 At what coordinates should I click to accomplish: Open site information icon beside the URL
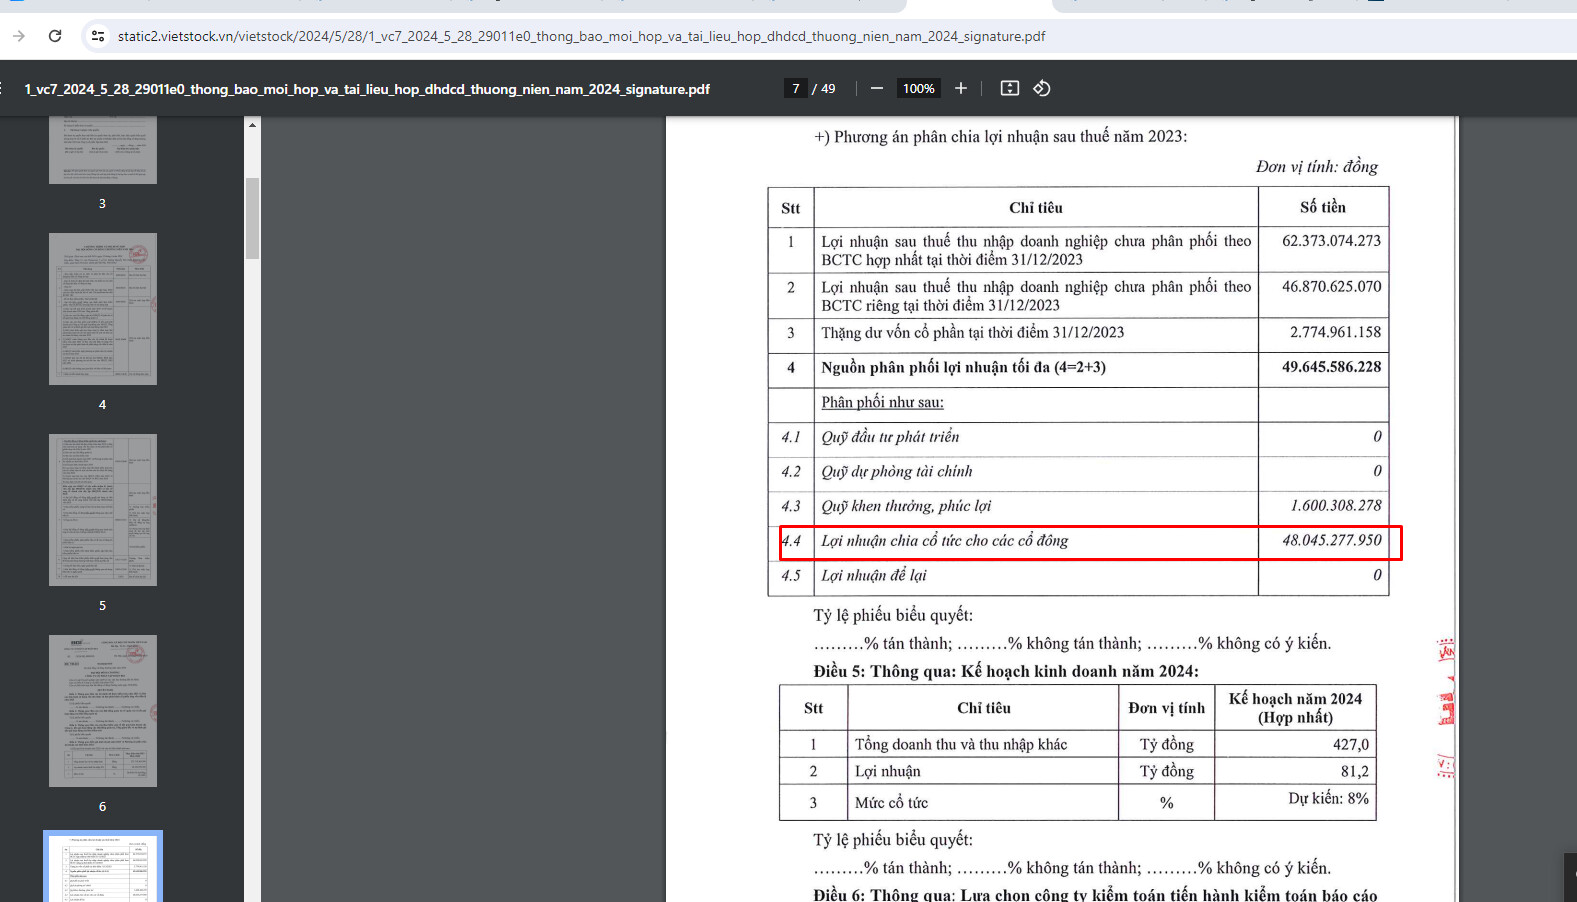(x=97, y=36)
